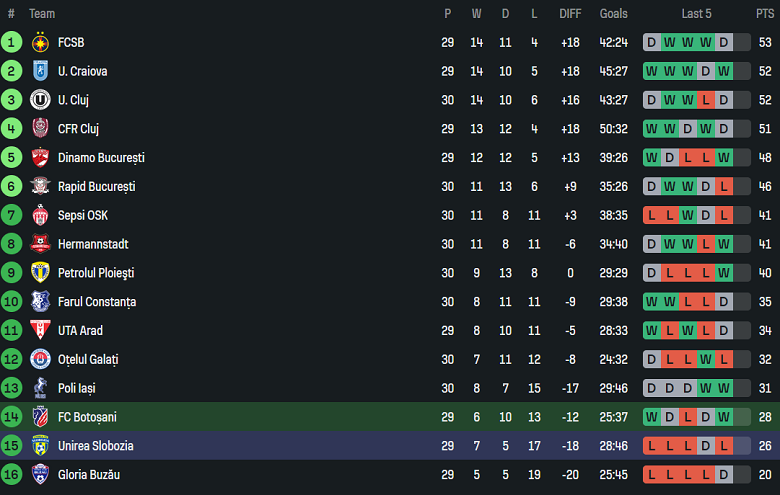Open the Unirea Slobozia team link
This screenshot has height=495, width=780.
click(x=95, y=446)
